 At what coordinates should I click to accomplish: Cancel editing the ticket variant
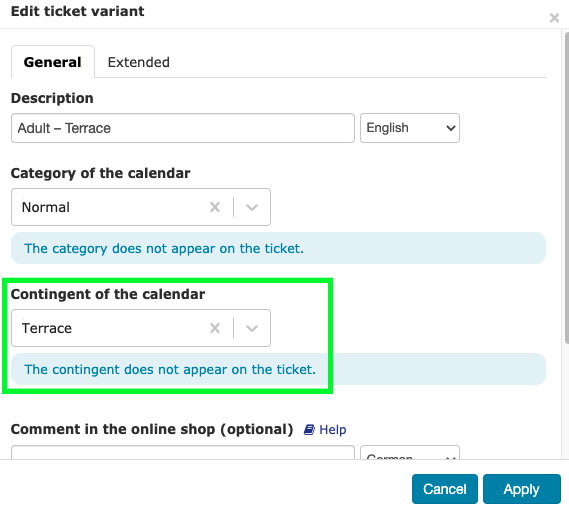(445, 489)
